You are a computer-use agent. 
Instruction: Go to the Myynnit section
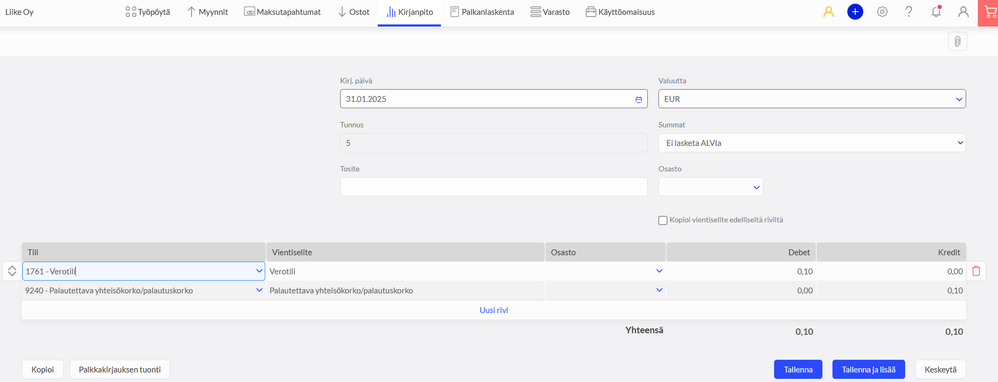pyautogui.click(x=207, y=12)
